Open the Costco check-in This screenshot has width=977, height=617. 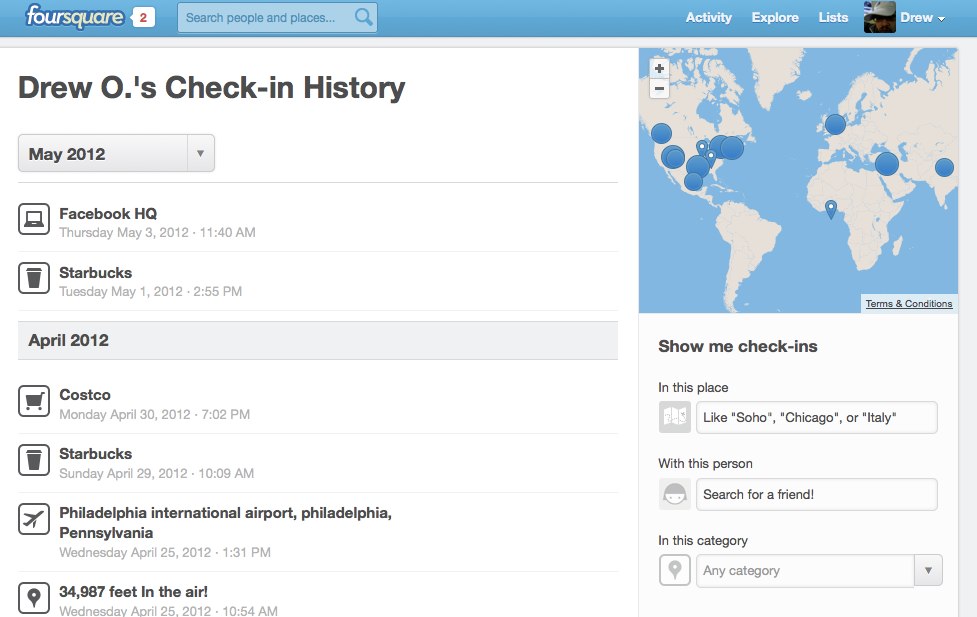[x=85, y=395]
